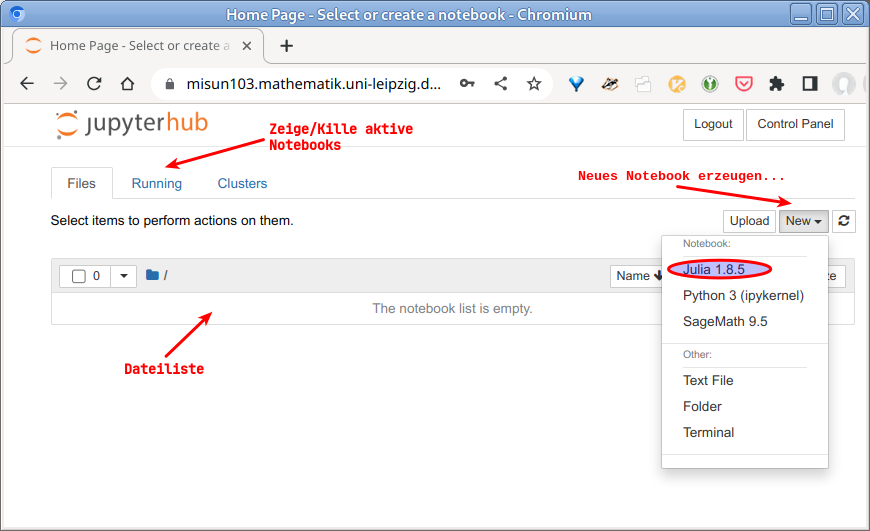This screenshot has height=531, width=870.
Task: Create a Python 3 (ipykernel) notebook
Action: tap(743, 295)
